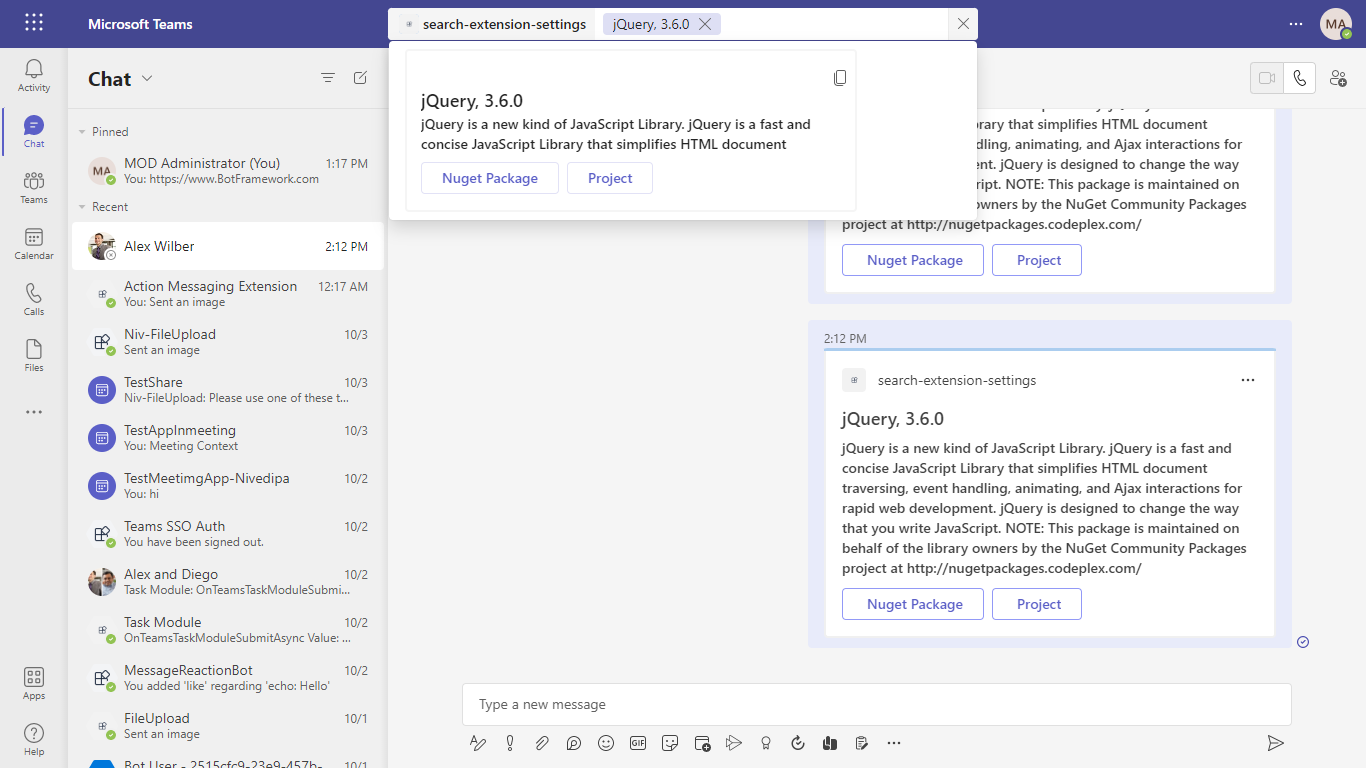
Task: Open TestMeetimgApp-Nivedipa chat
Action: click(x=228, y=486)
